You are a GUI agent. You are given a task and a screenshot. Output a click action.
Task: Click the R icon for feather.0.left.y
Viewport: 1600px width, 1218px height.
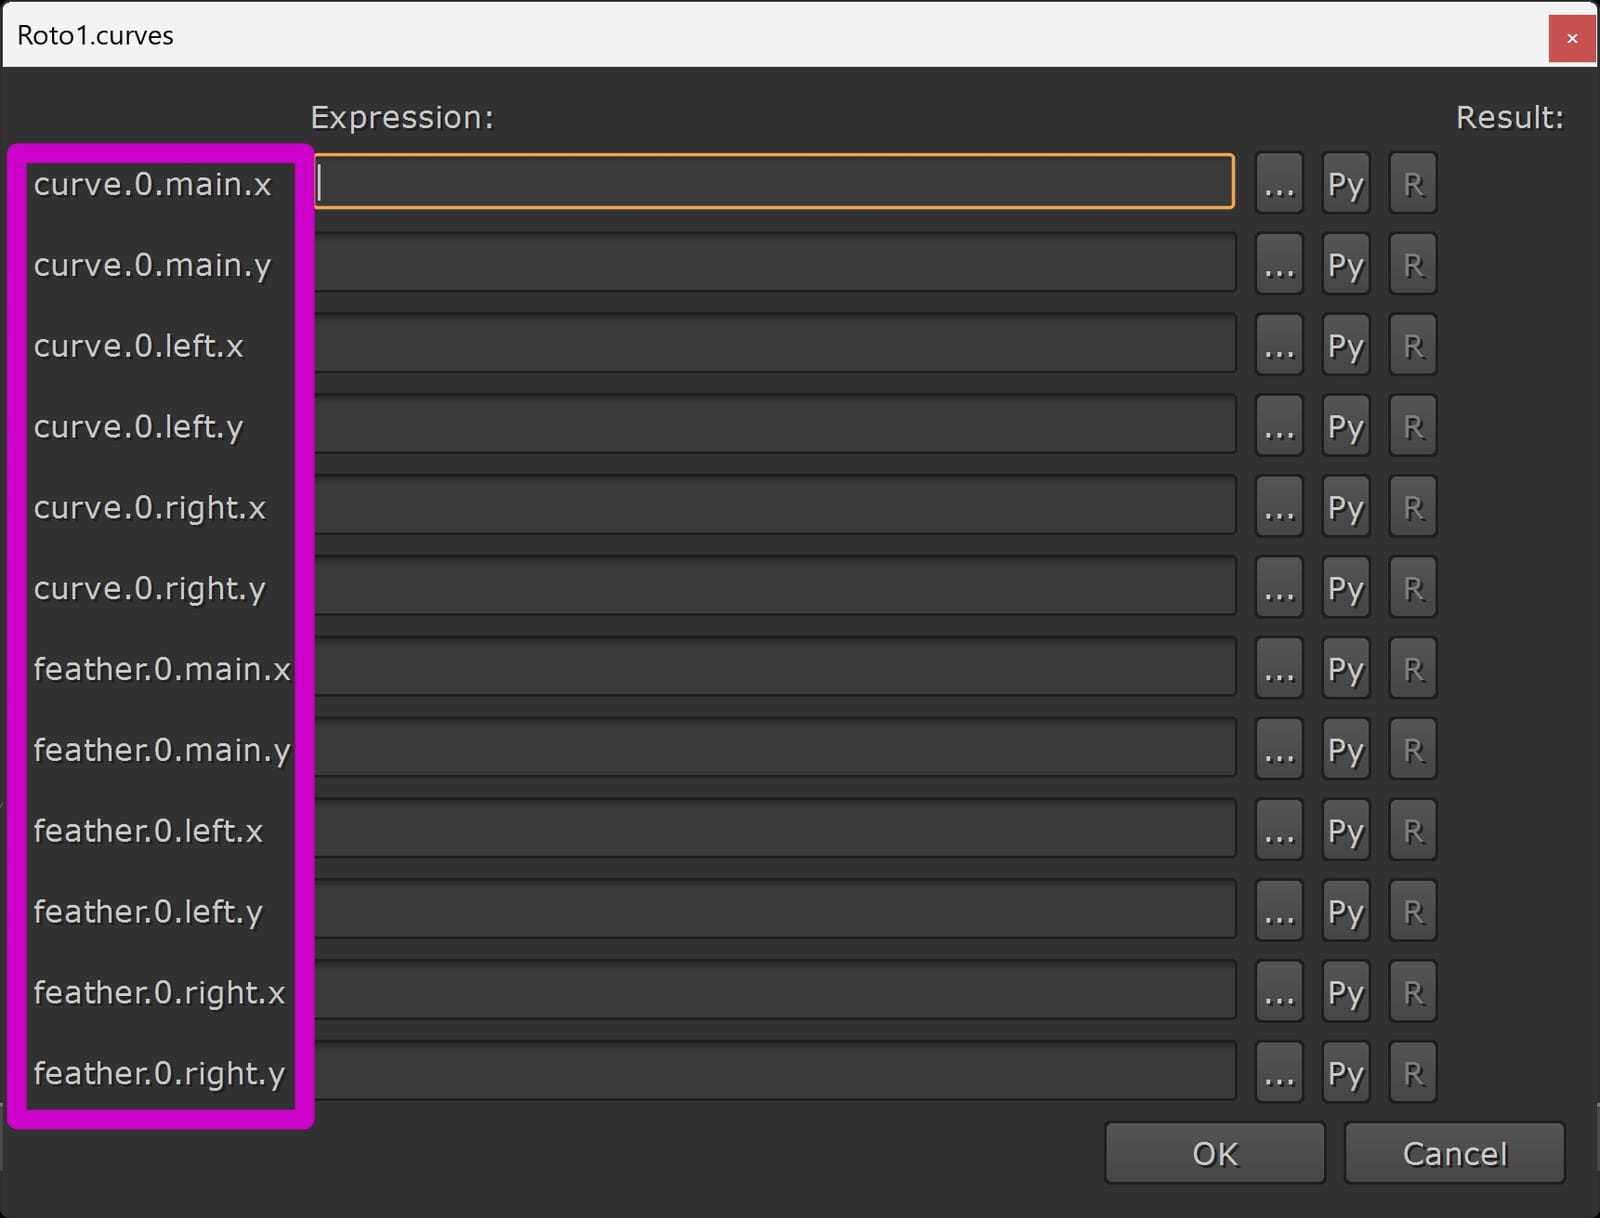(1412, 911)
